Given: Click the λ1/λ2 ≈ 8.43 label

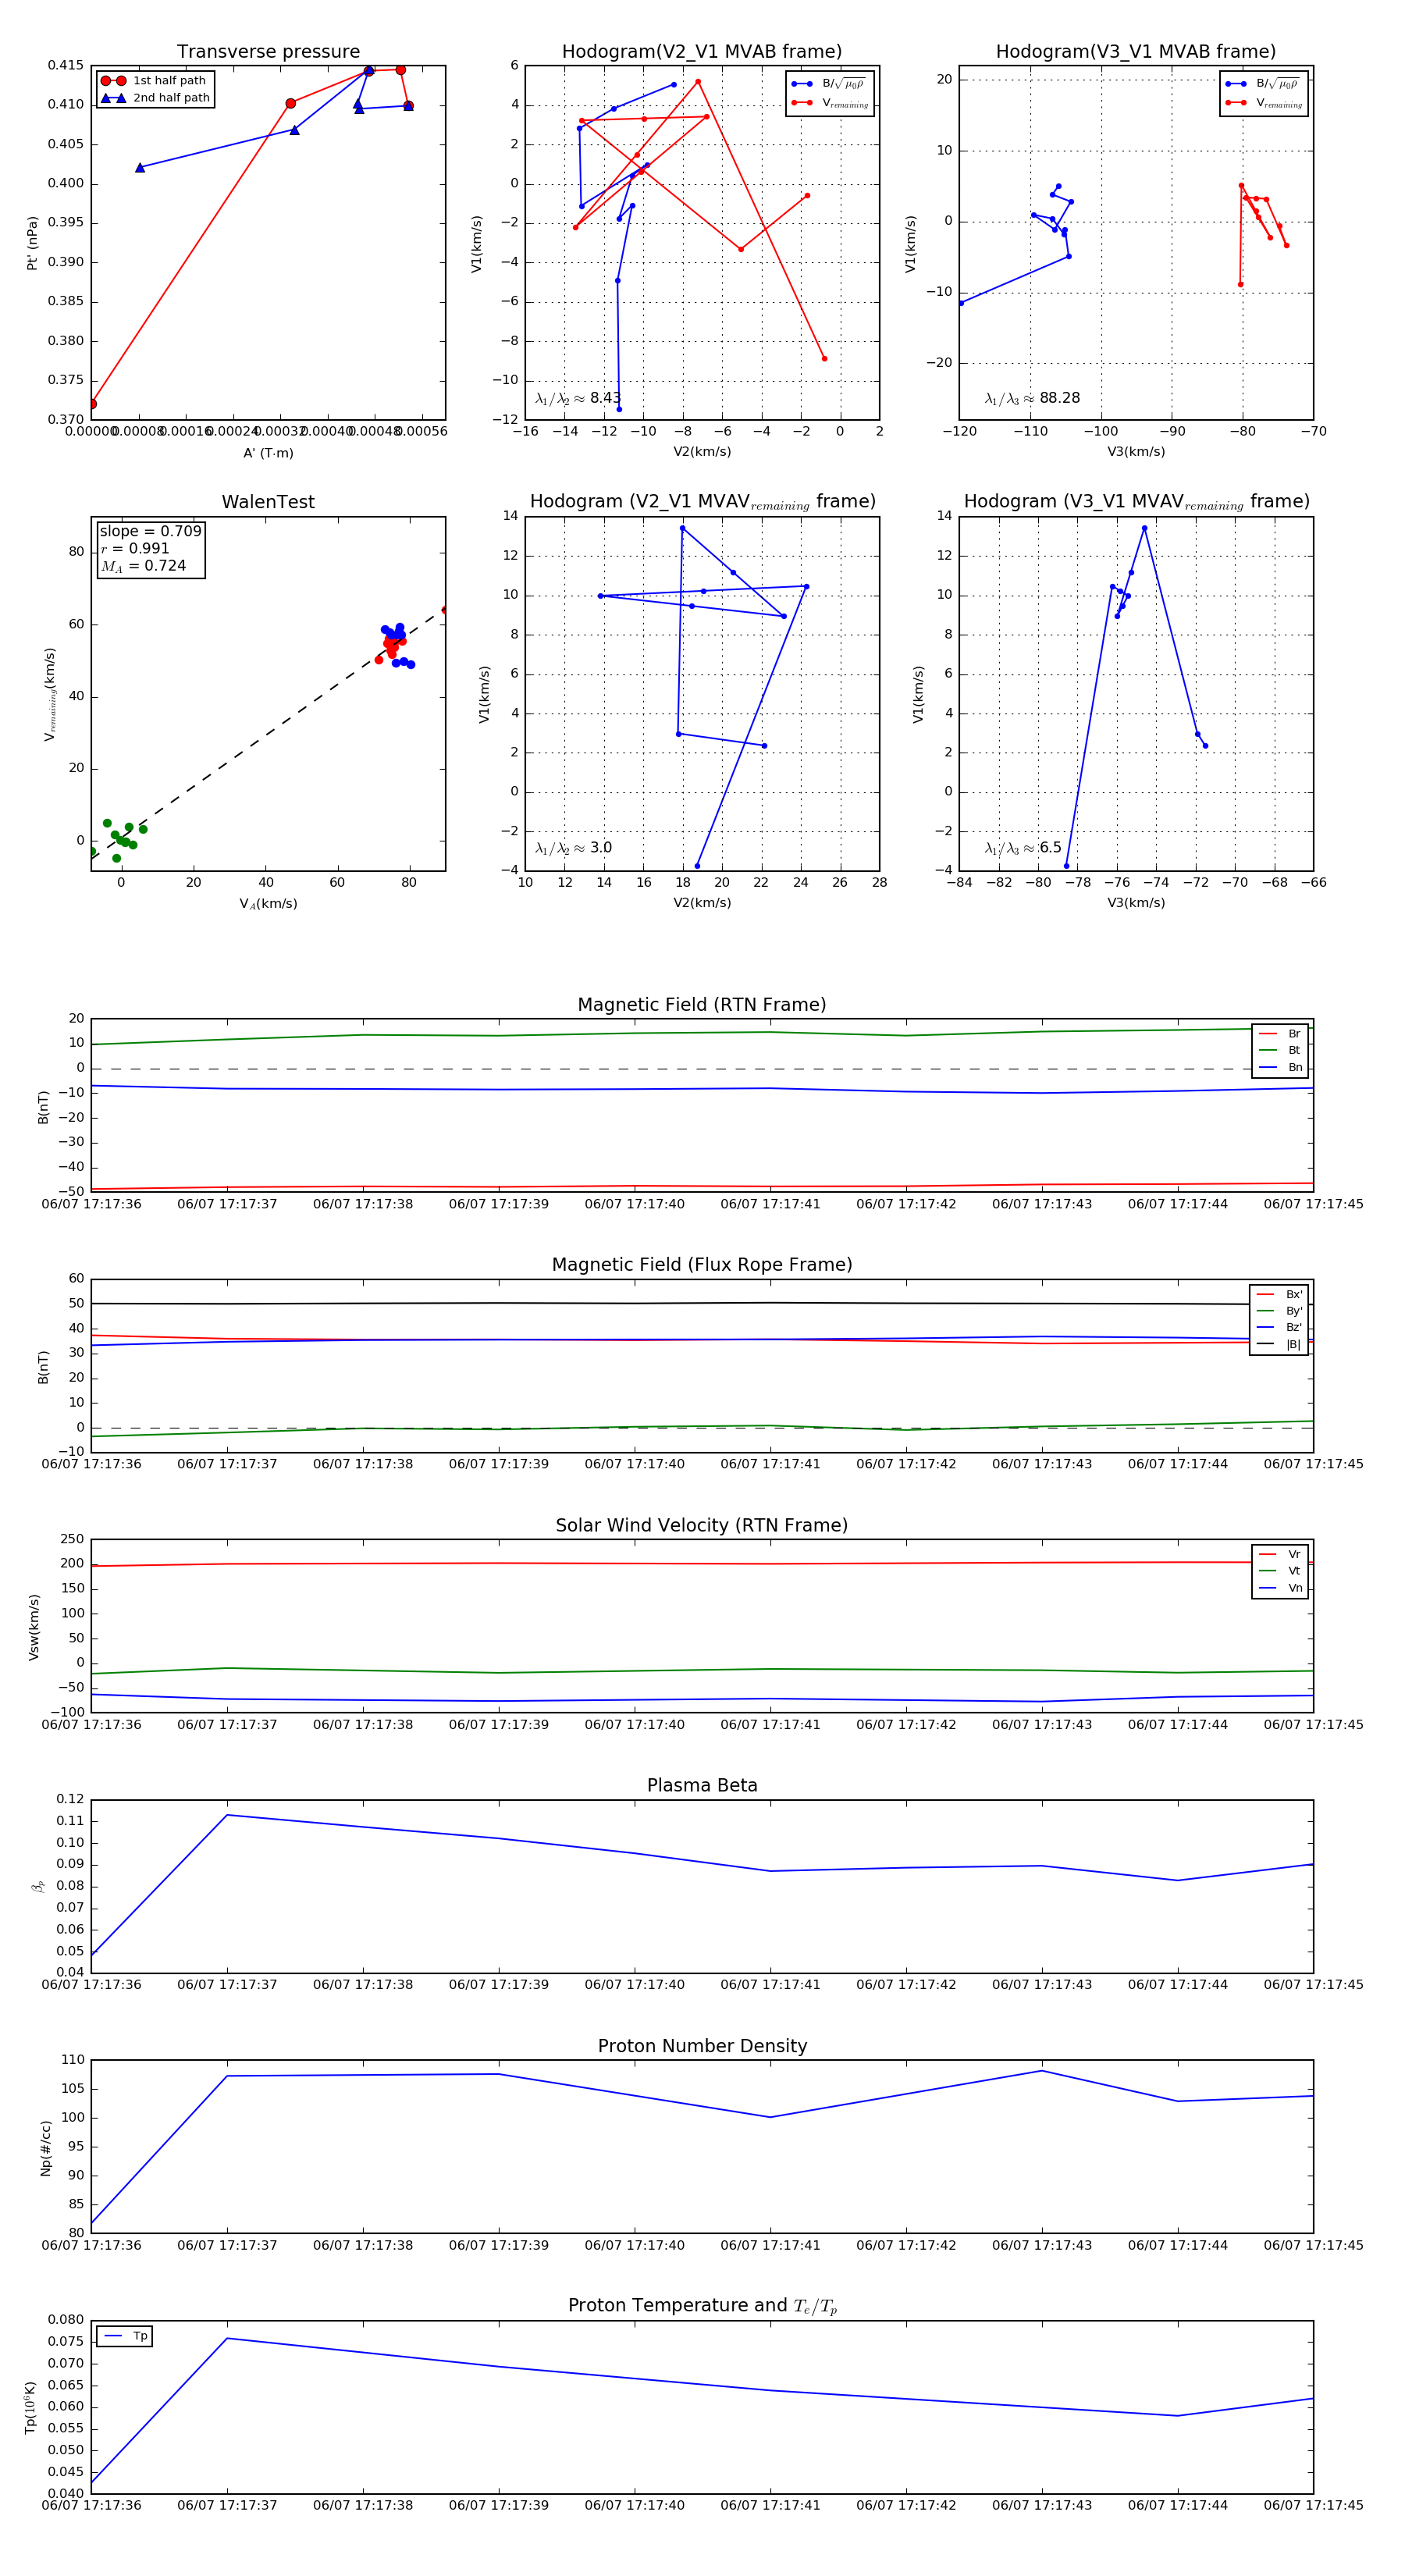Looking at the screenshot, I should coord(578,398).
